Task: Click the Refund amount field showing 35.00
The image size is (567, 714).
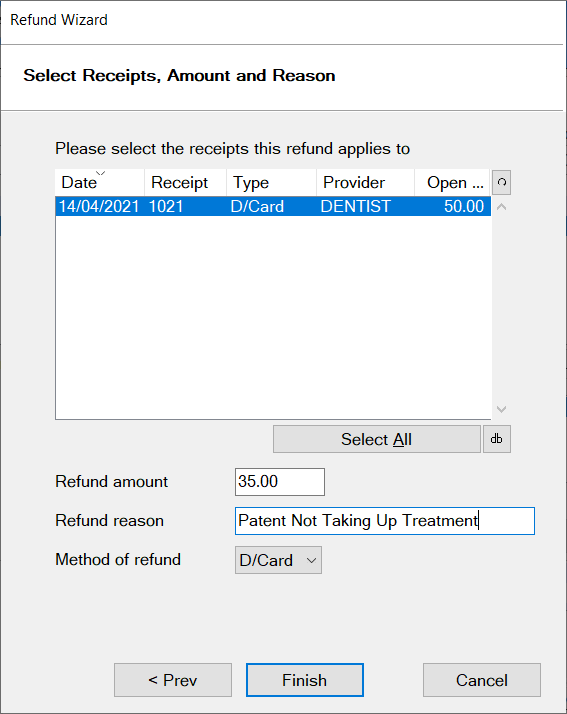Action: tap(280, 482)
